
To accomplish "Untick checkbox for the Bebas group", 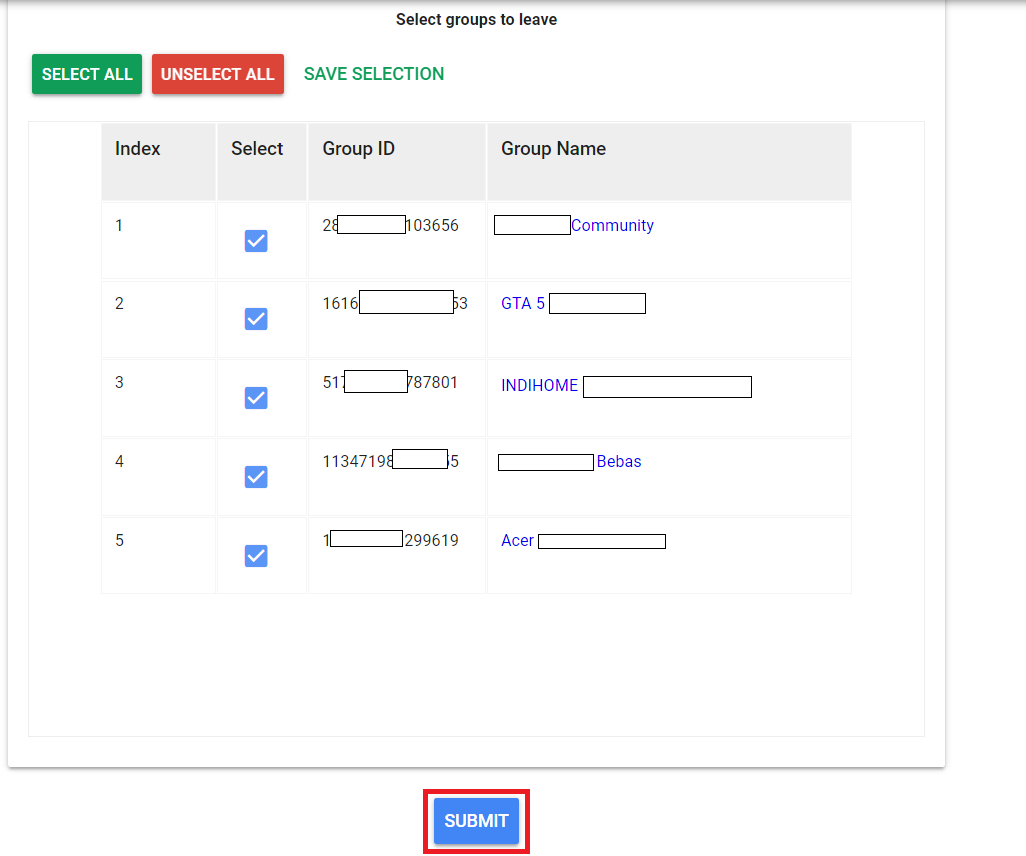I will pos(256,477).
